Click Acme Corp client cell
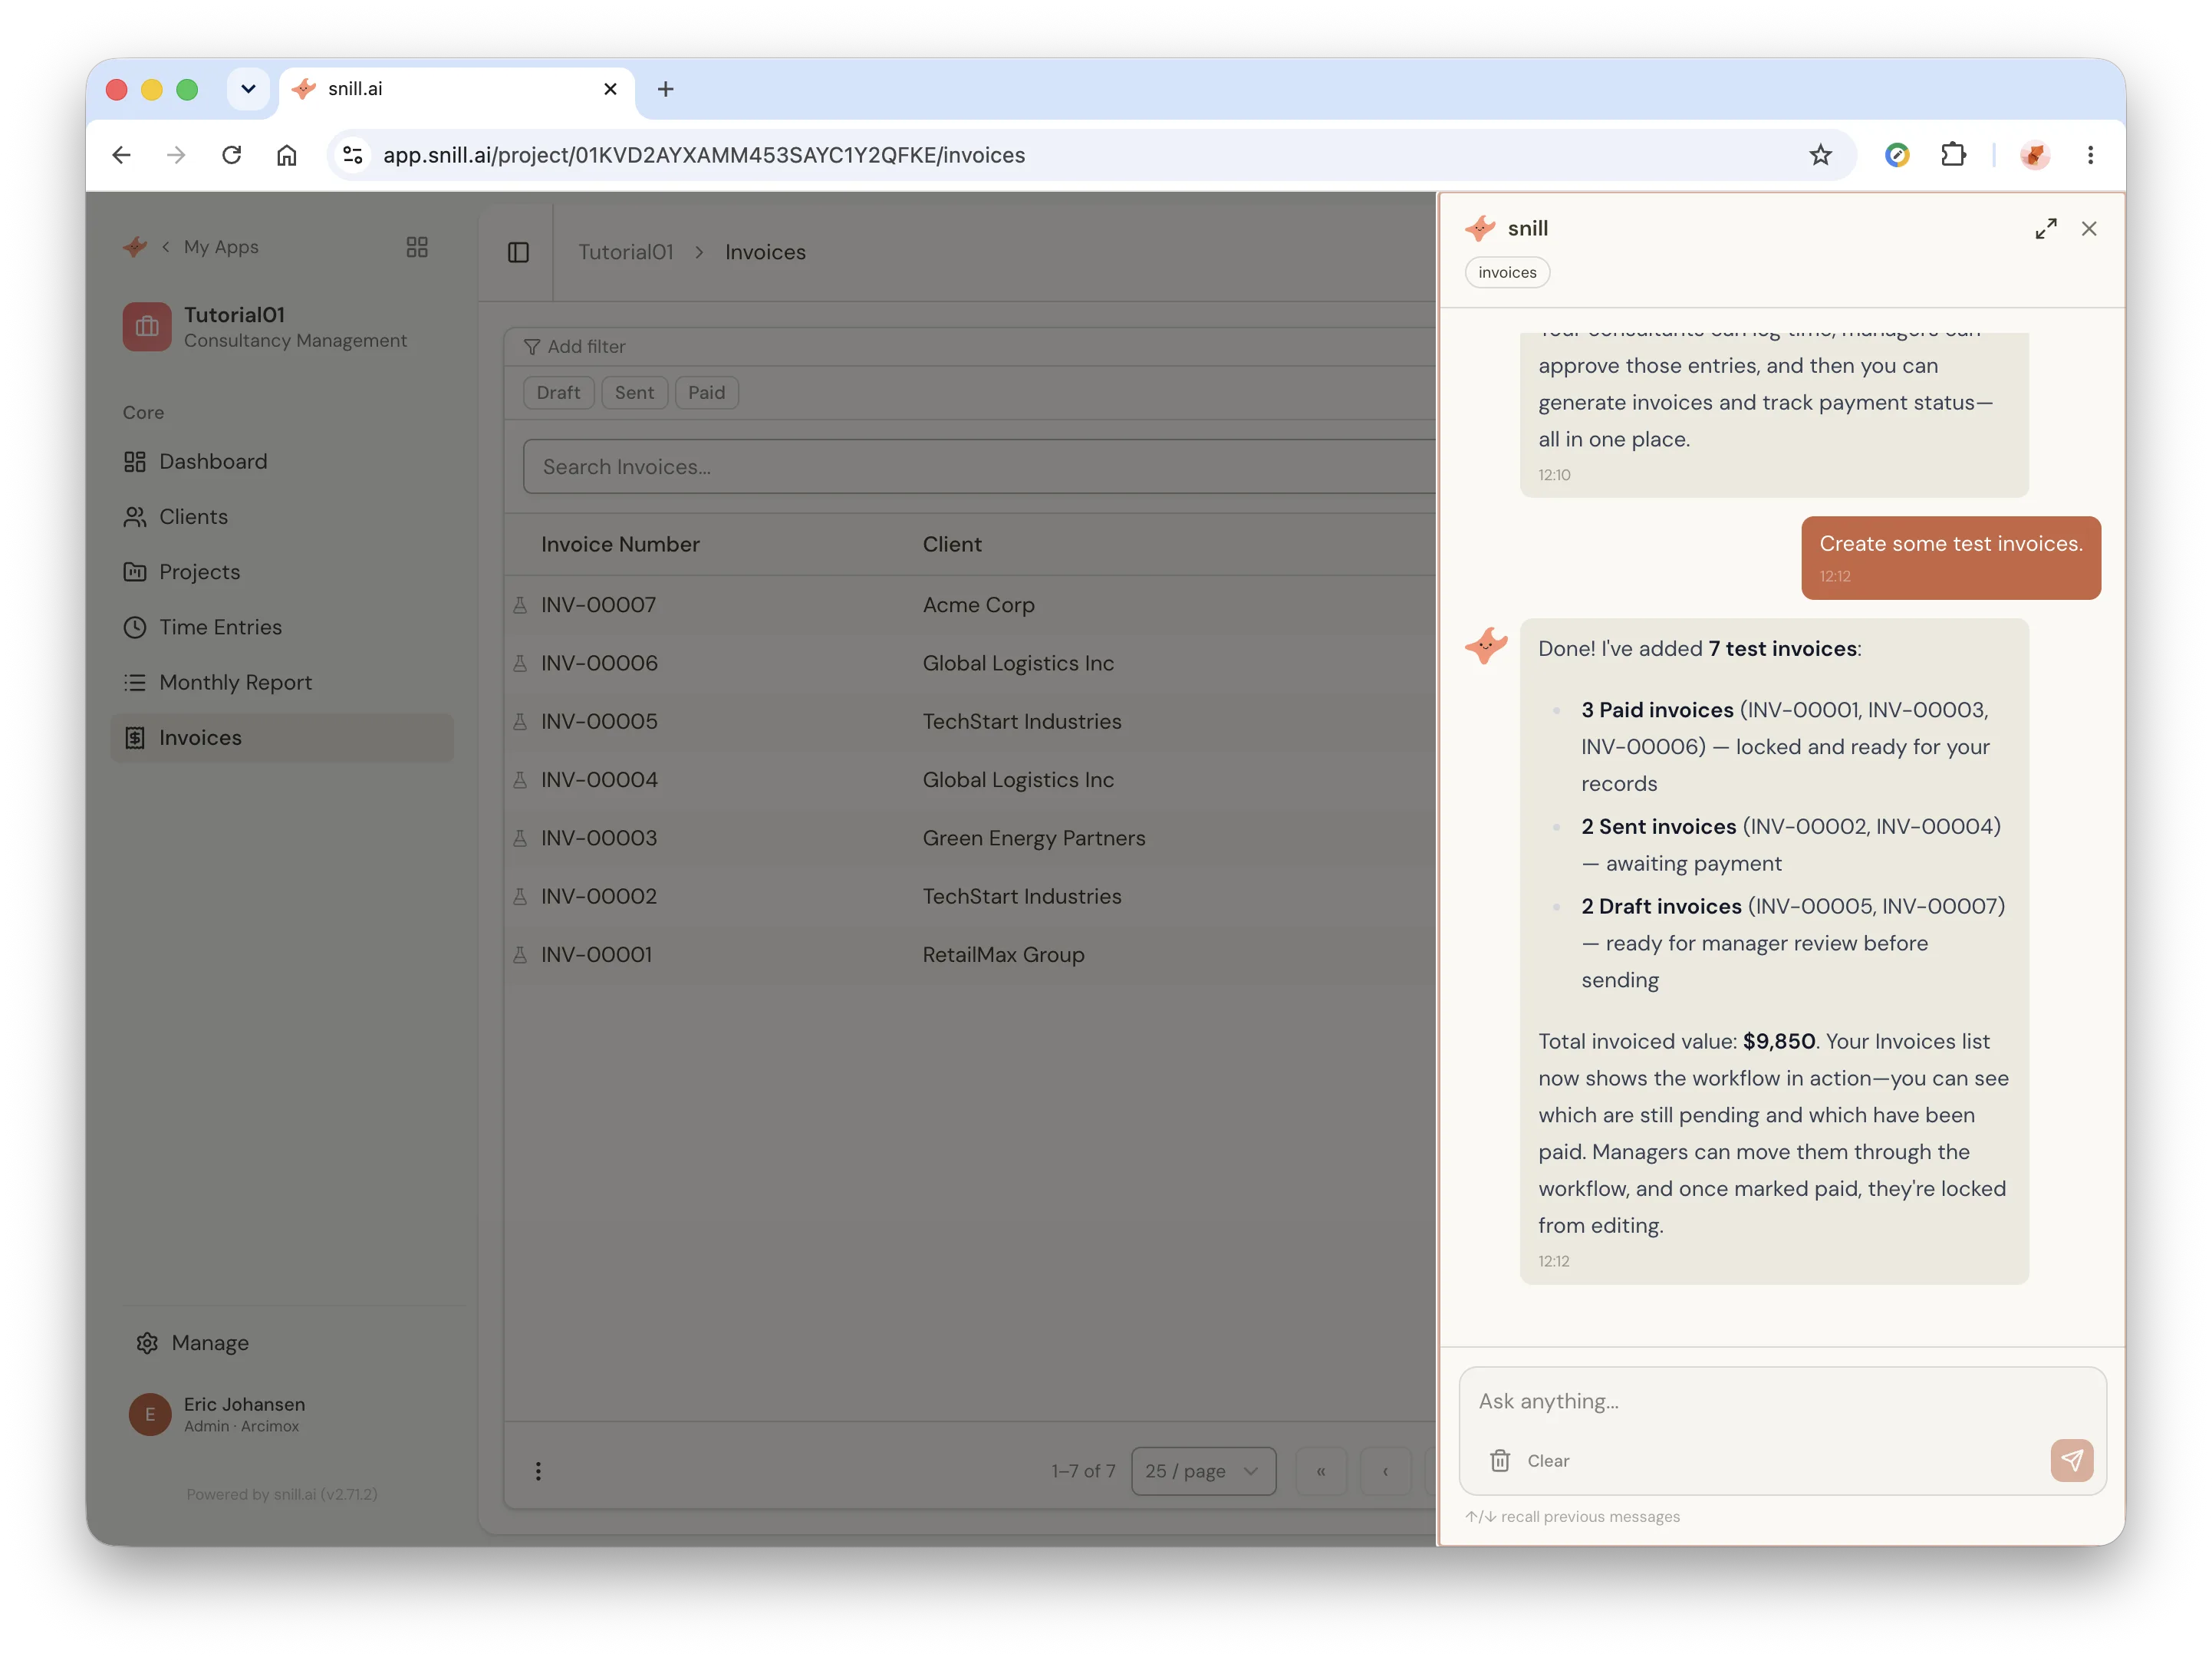The height and width of the screenshot is (1660, 2212). click(978, 605)
